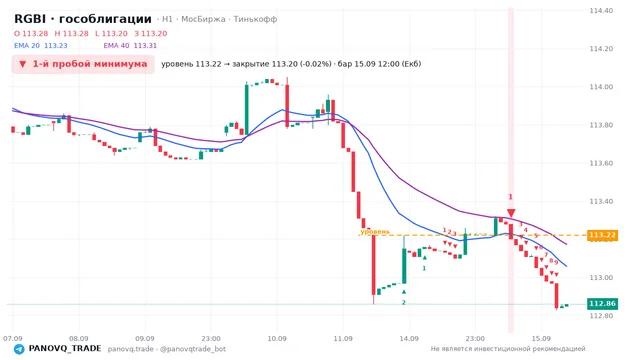Click the 112.80 price axis label
Screen dimensions: 640x360
click(601, 316)
